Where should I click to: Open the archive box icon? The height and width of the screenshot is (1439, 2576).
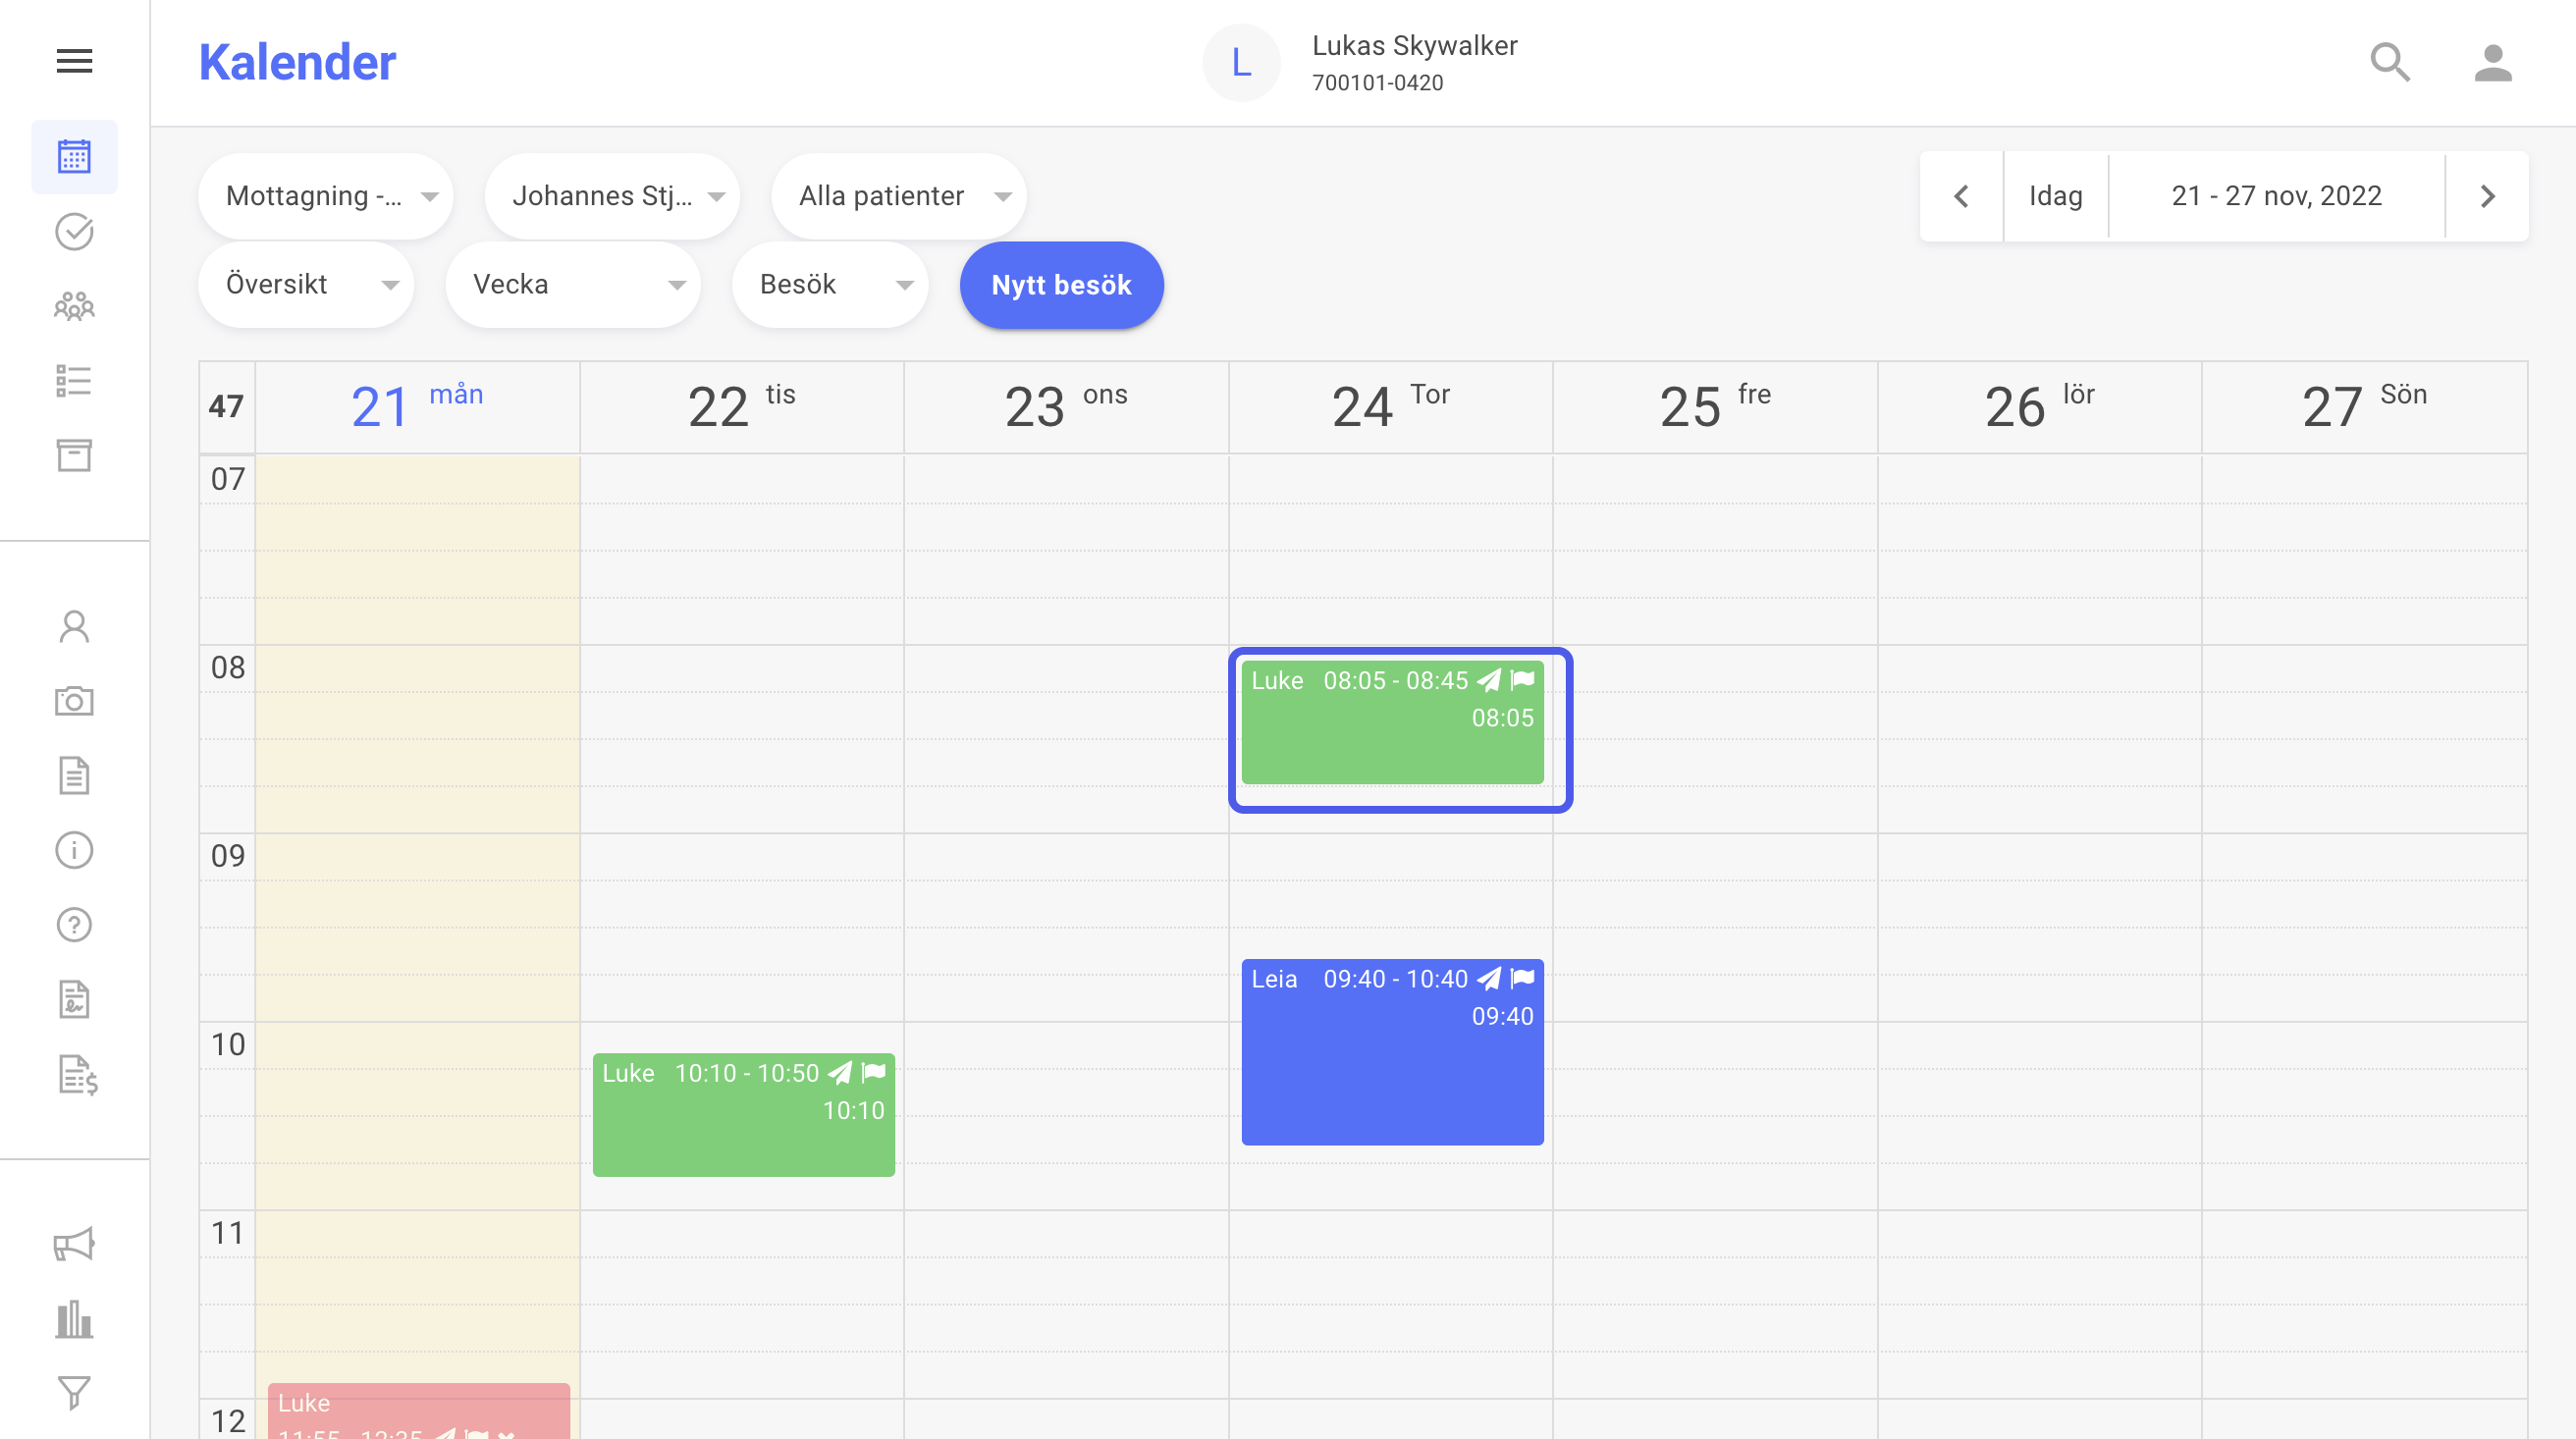click(x=74, y=456)
